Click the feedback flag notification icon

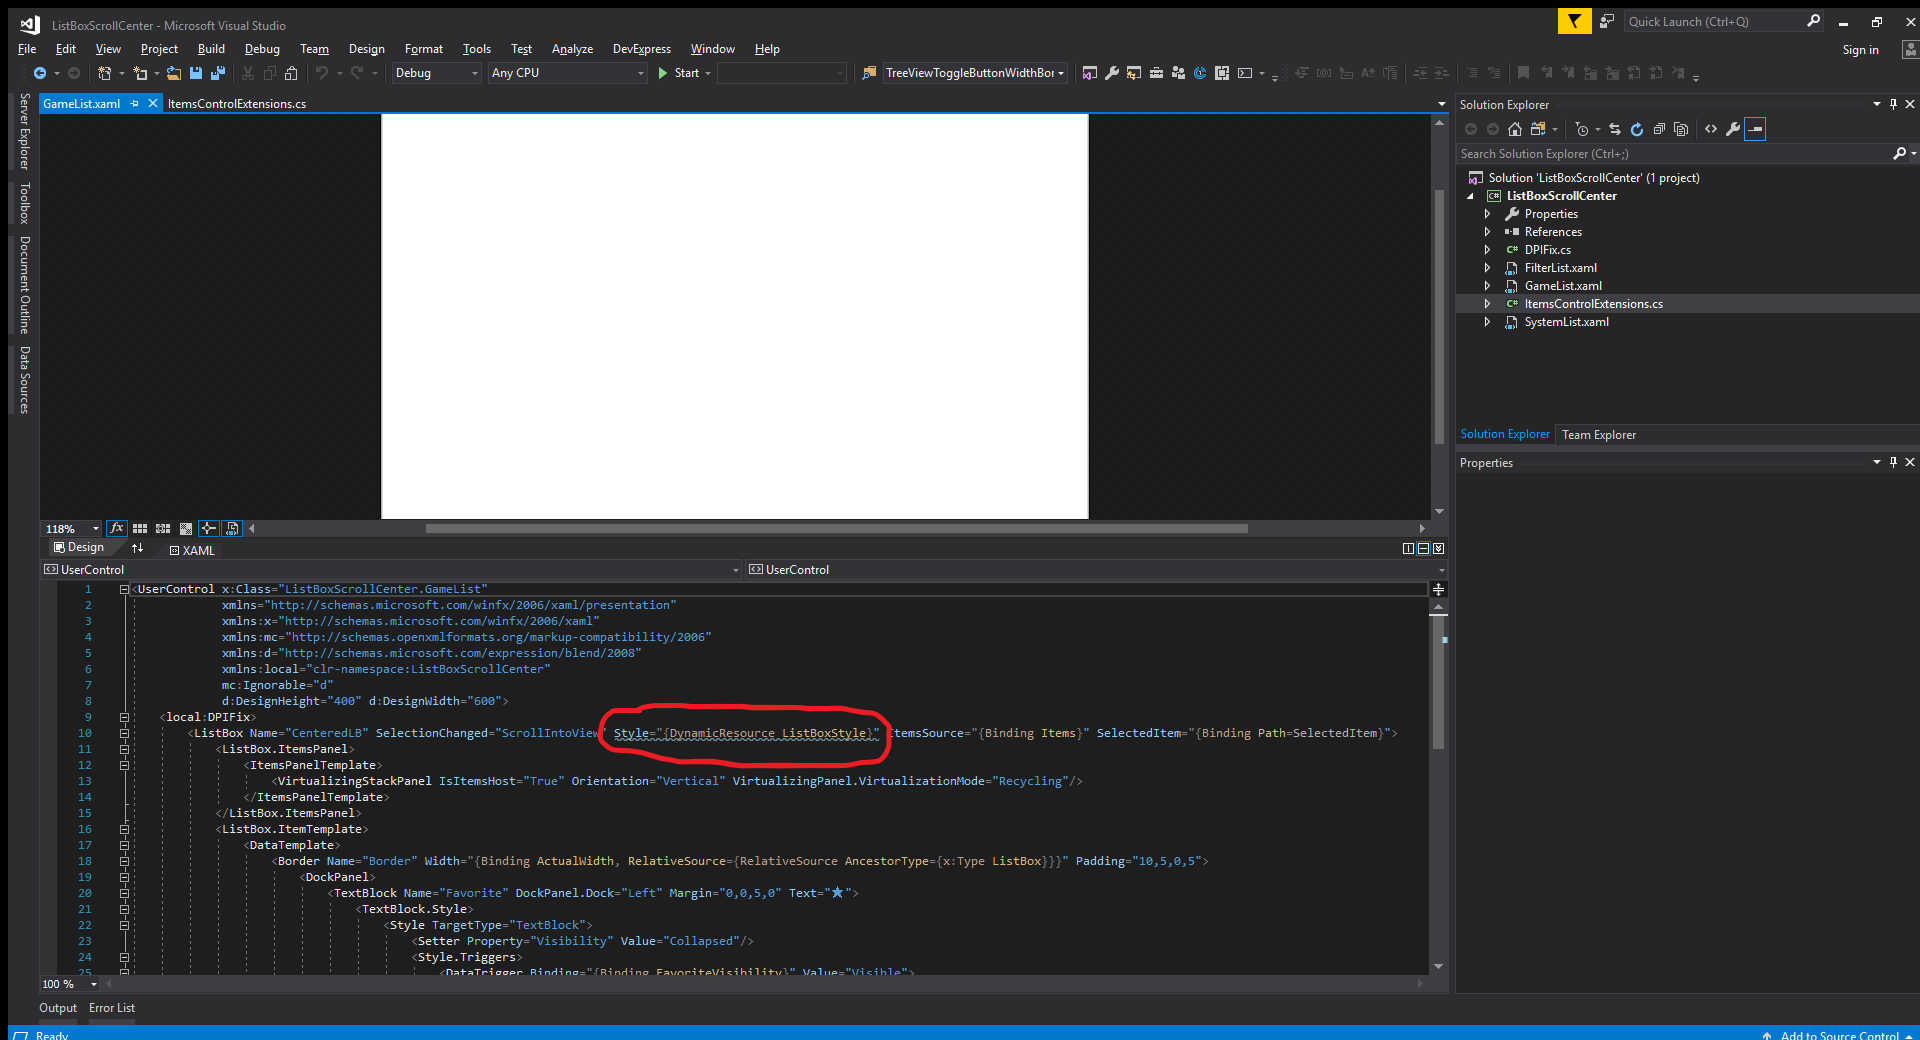pos(1574,21)
